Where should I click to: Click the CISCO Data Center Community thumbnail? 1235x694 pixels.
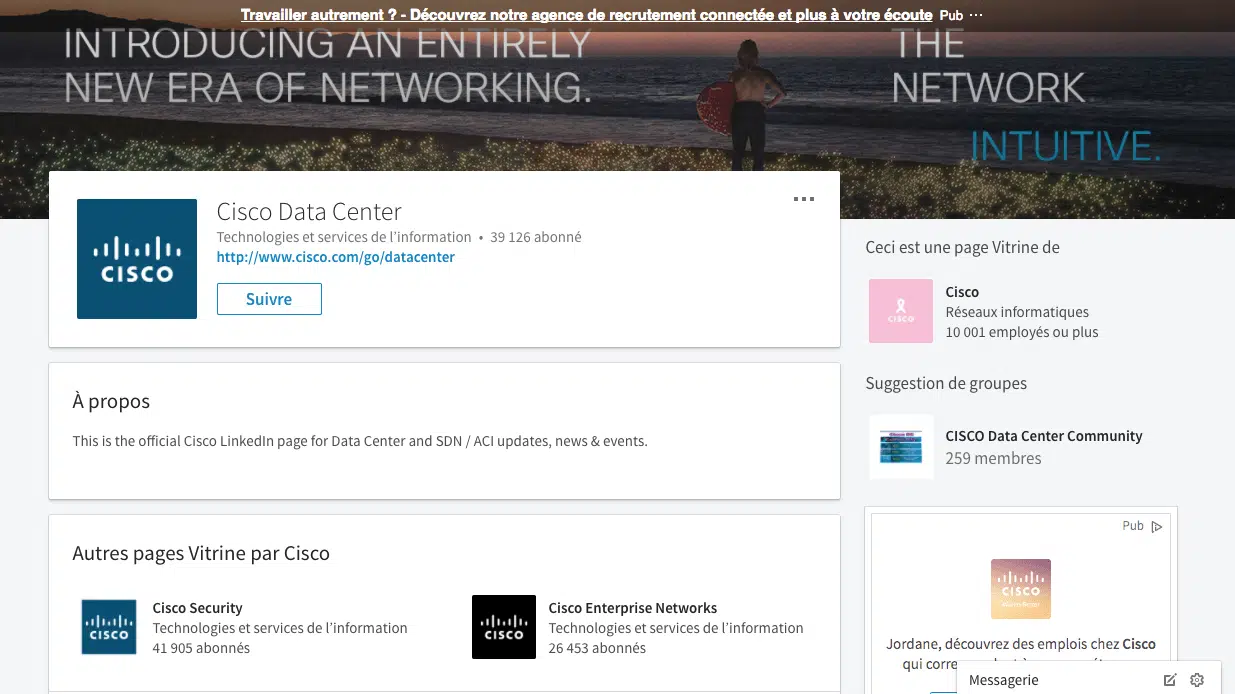pyautogui.click(x=901, y=446)
